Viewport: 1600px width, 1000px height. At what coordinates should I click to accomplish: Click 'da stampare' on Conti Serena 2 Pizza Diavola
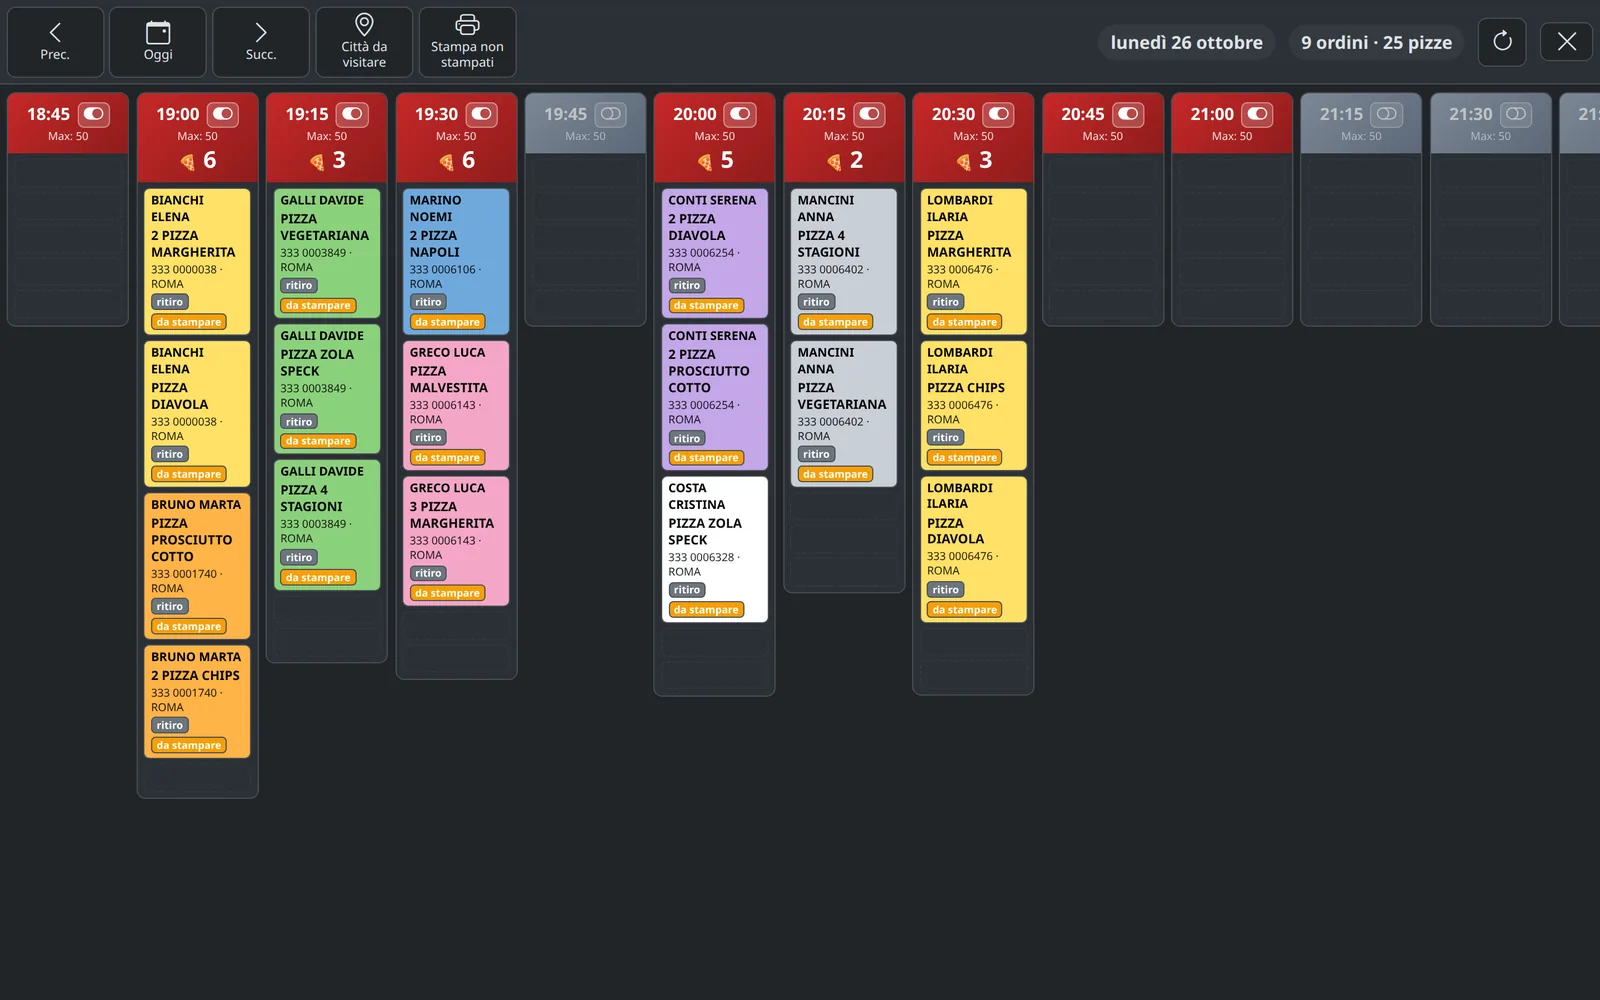coord(706,305)
